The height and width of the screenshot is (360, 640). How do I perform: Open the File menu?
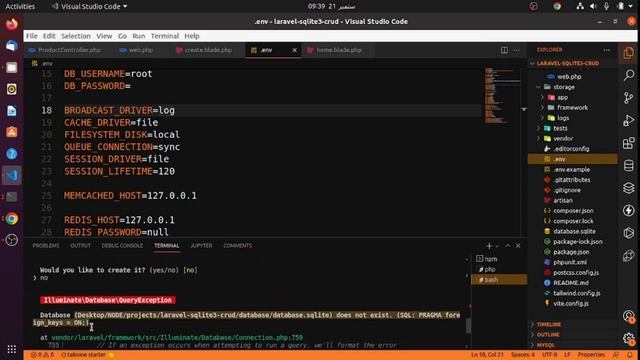point(32,36)
